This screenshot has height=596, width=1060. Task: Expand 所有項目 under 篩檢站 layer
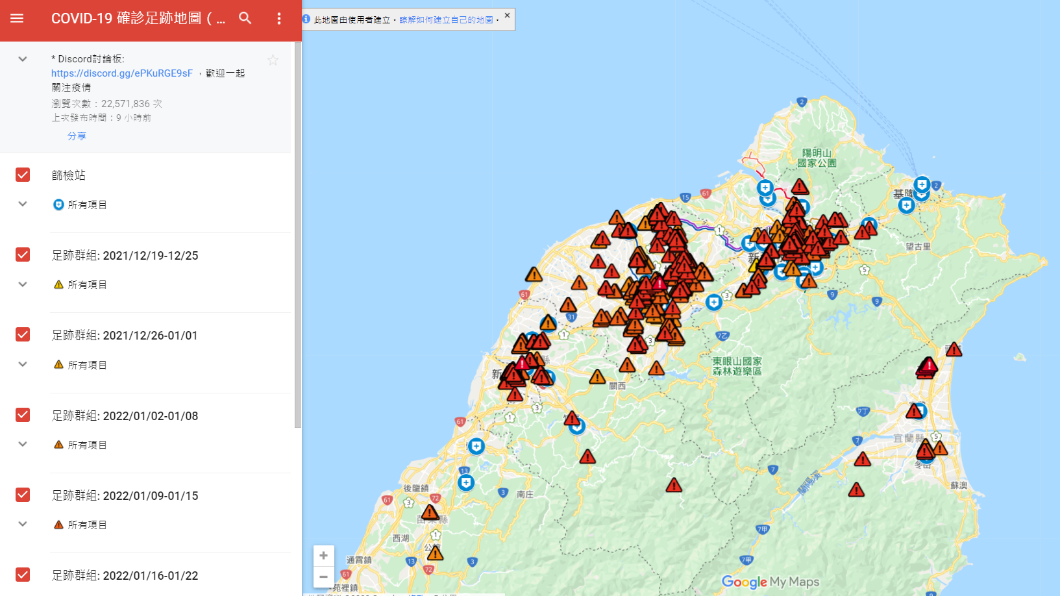pos(22,204)
